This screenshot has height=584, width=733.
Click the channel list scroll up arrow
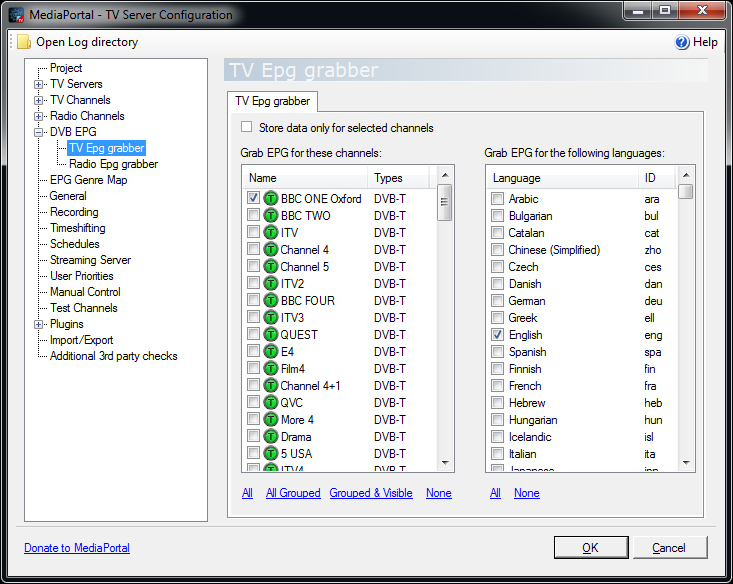pos(445,175)
